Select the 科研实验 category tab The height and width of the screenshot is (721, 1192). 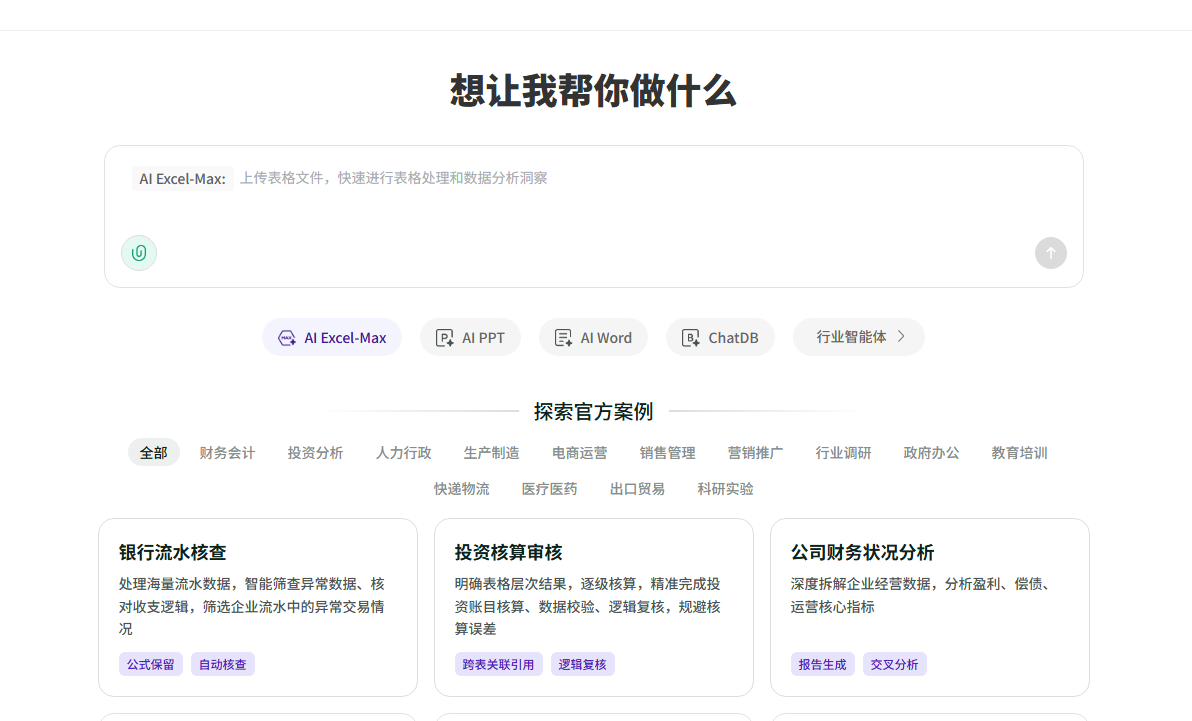725,488
